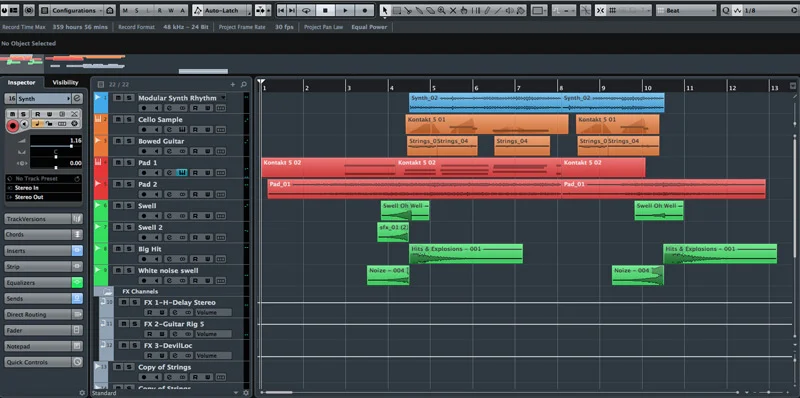Deactivate all Mute states M button

pyautogui.click(x=125, y=10)
